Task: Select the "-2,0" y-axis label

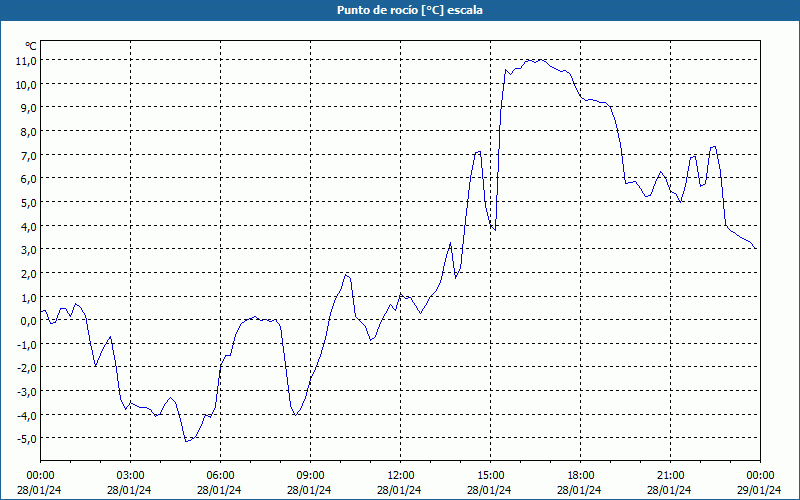Action: (27, 368)
